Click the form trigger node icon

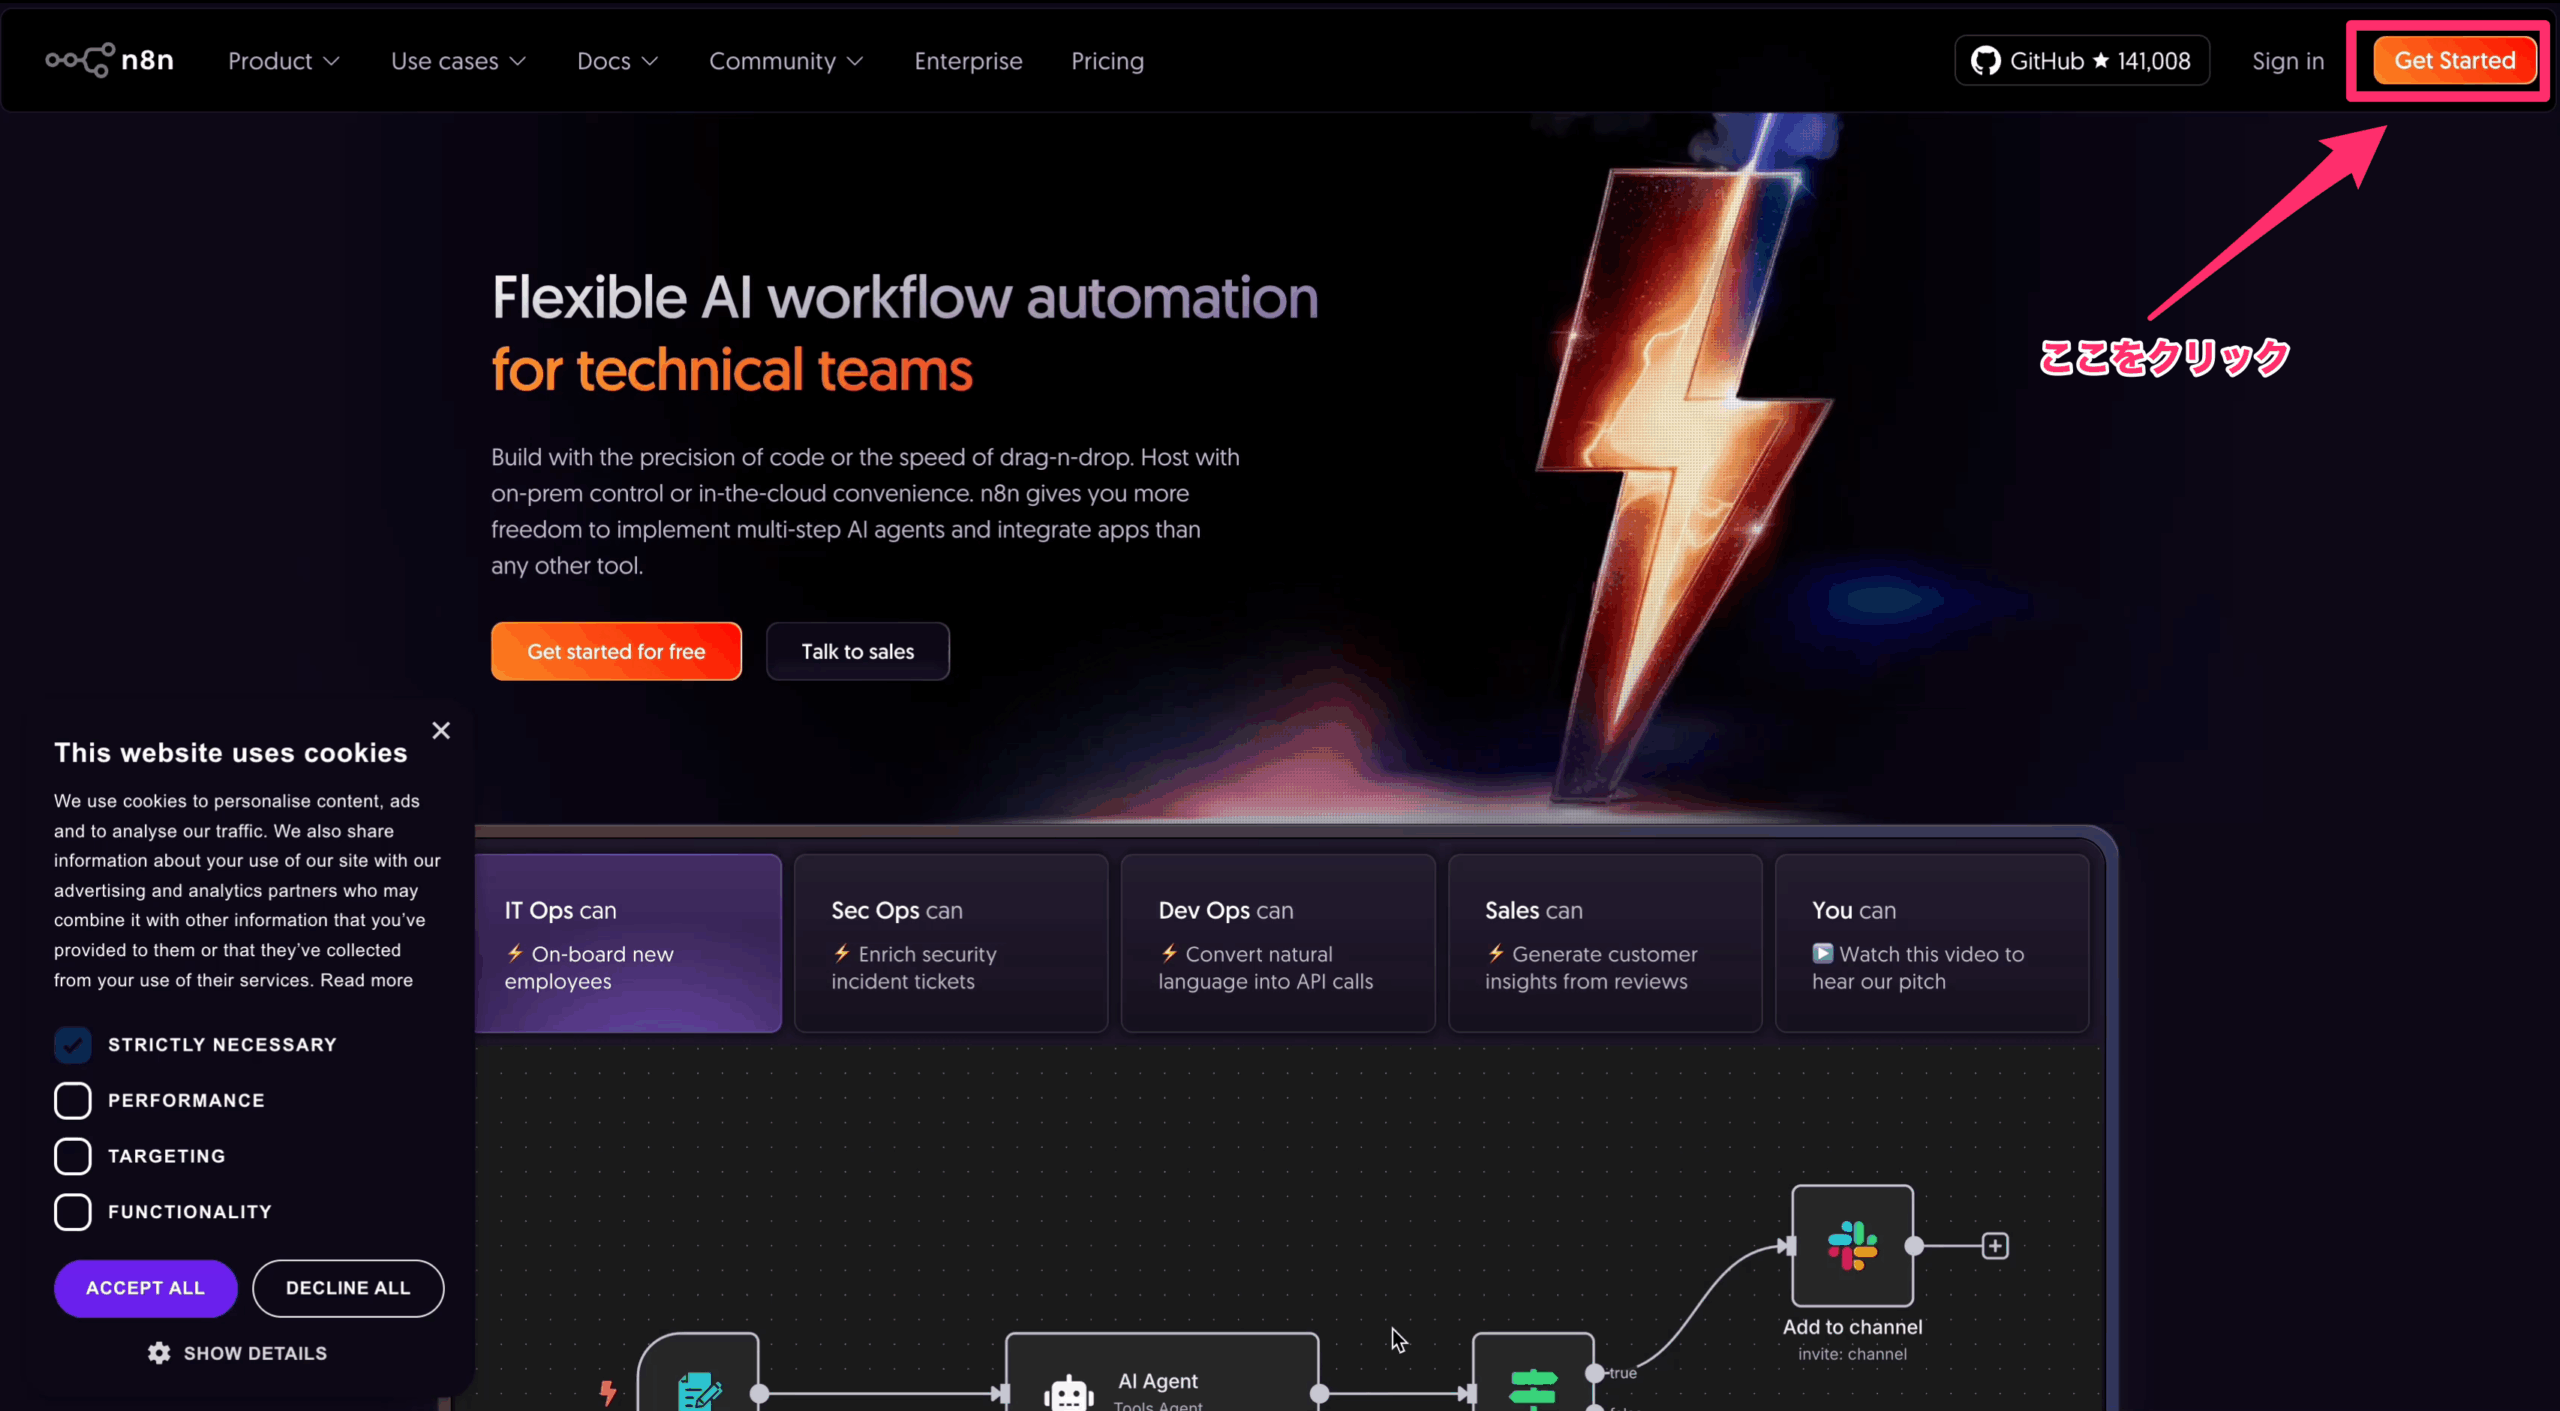[699, 1390]
